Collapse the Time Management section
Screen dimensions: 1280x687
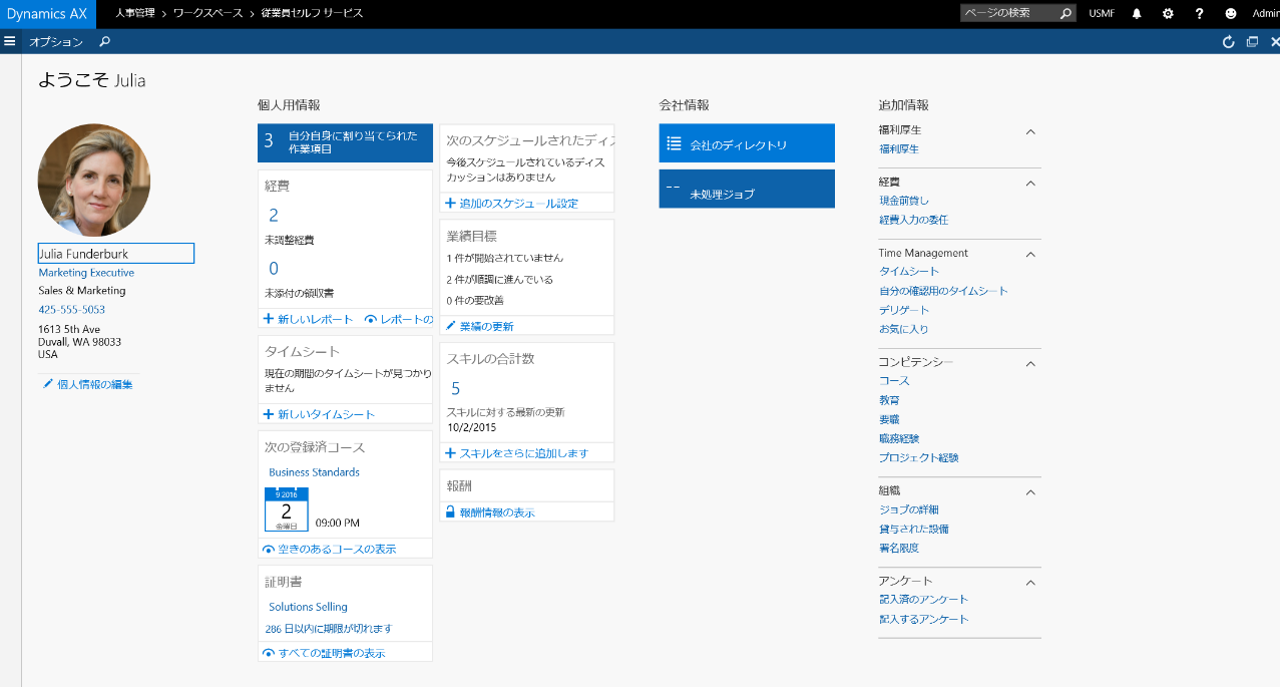click(x=1031, y=254)
